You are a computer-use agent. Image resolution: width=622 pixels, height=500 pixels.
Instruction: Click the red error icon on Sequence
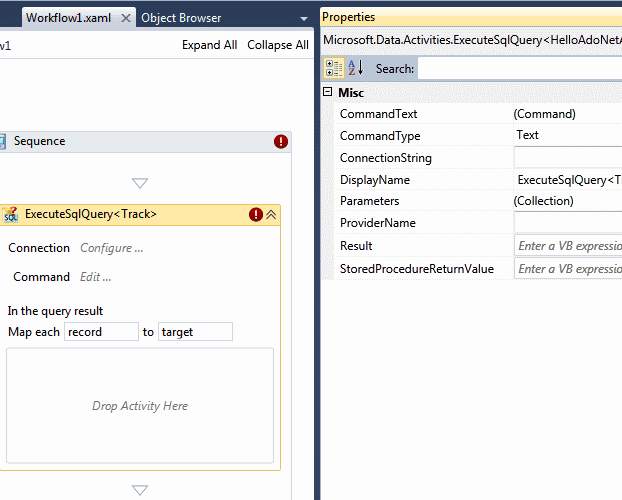coord(280,142)
